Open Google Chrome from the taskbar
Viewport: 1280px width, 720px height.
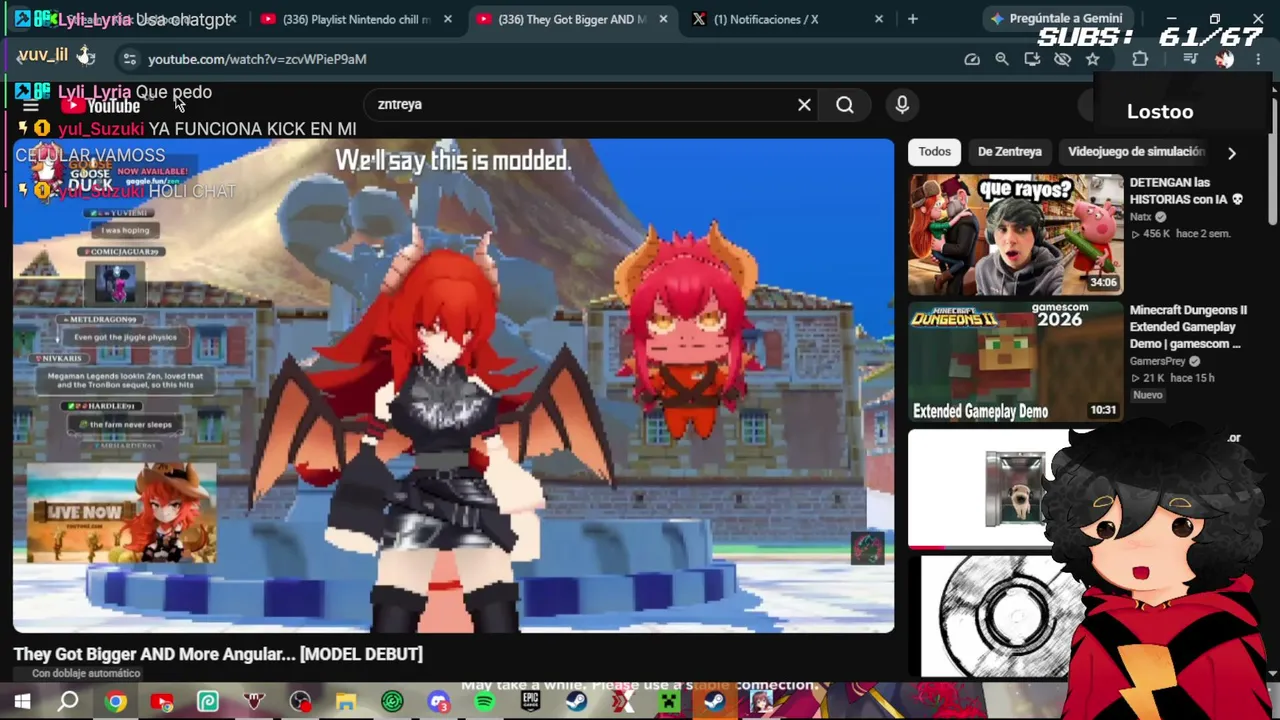tap(116, 702)
